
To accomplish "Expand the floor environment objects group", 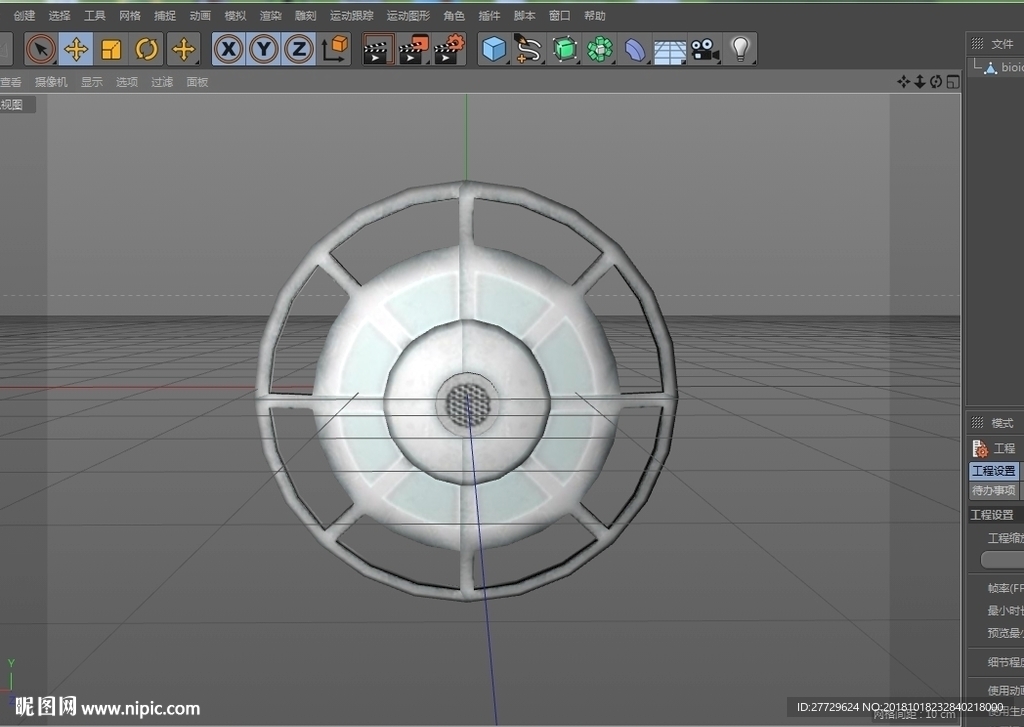I will click(x=669, y=49).
